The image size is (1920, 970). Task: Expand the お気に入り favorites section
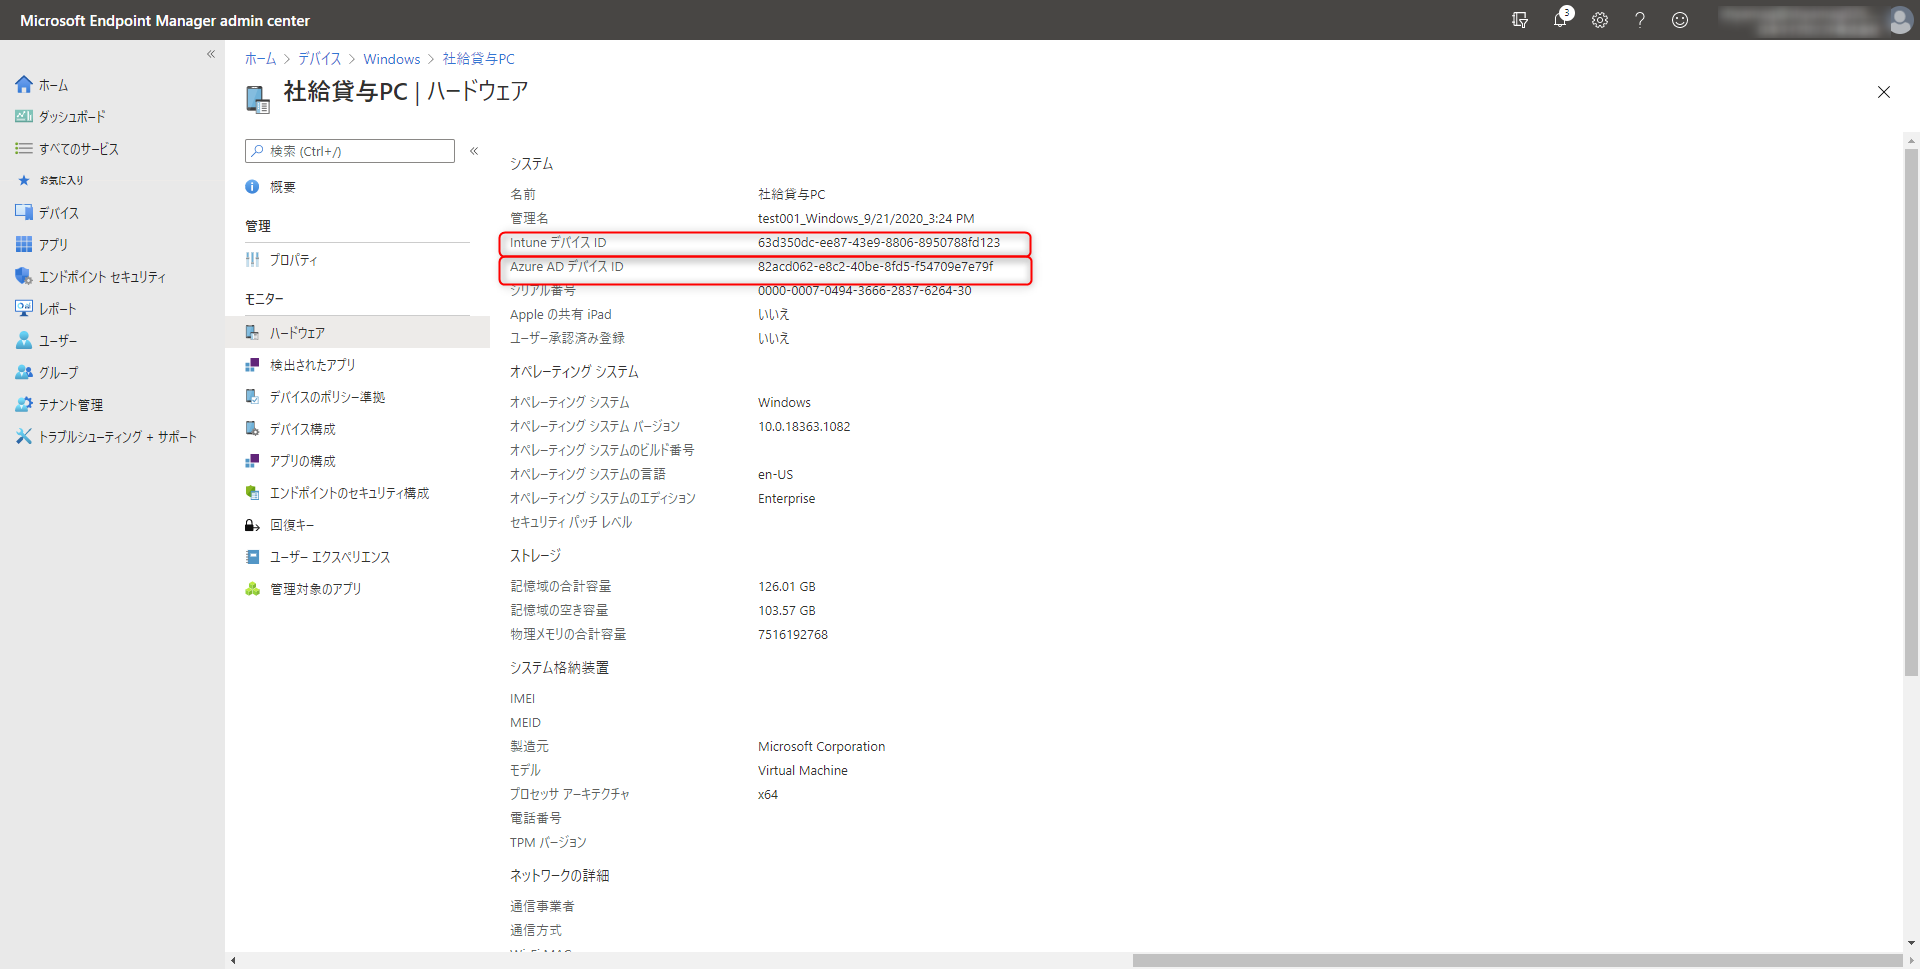tap(24, 180)
